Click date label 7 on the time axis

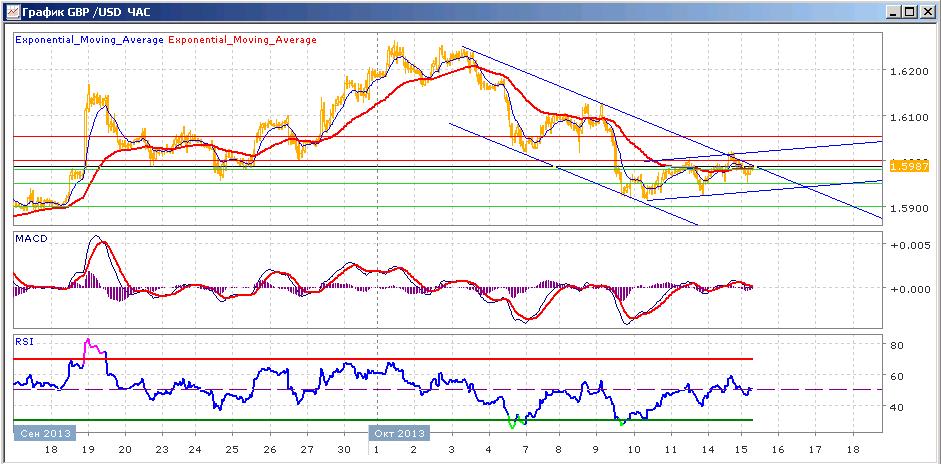click(525, 450)
